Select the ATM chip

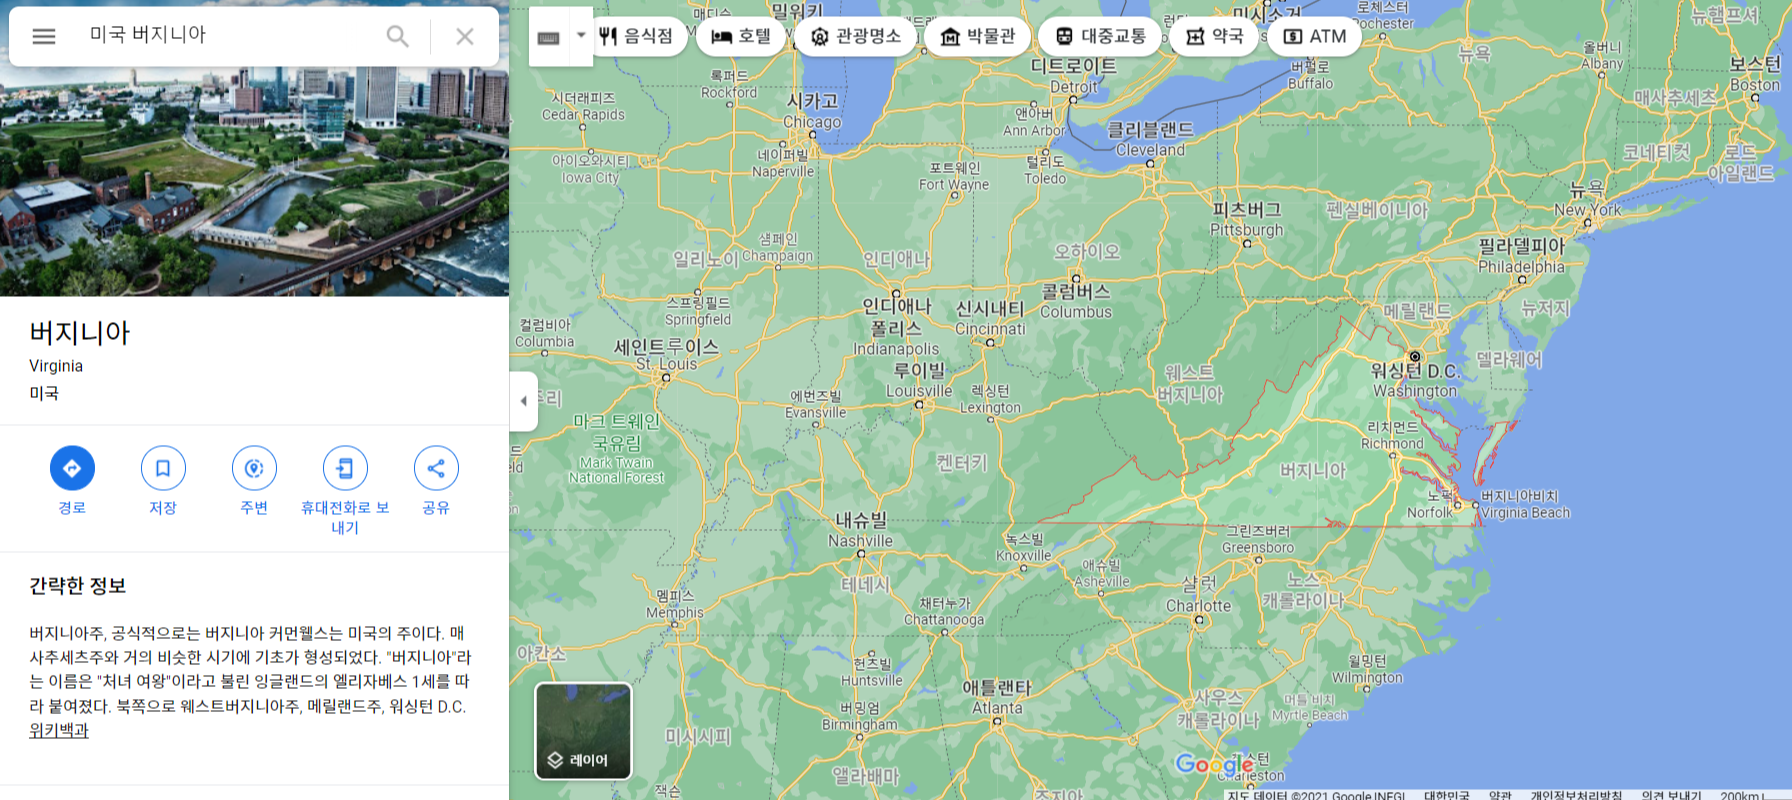tap(1315, 36)
